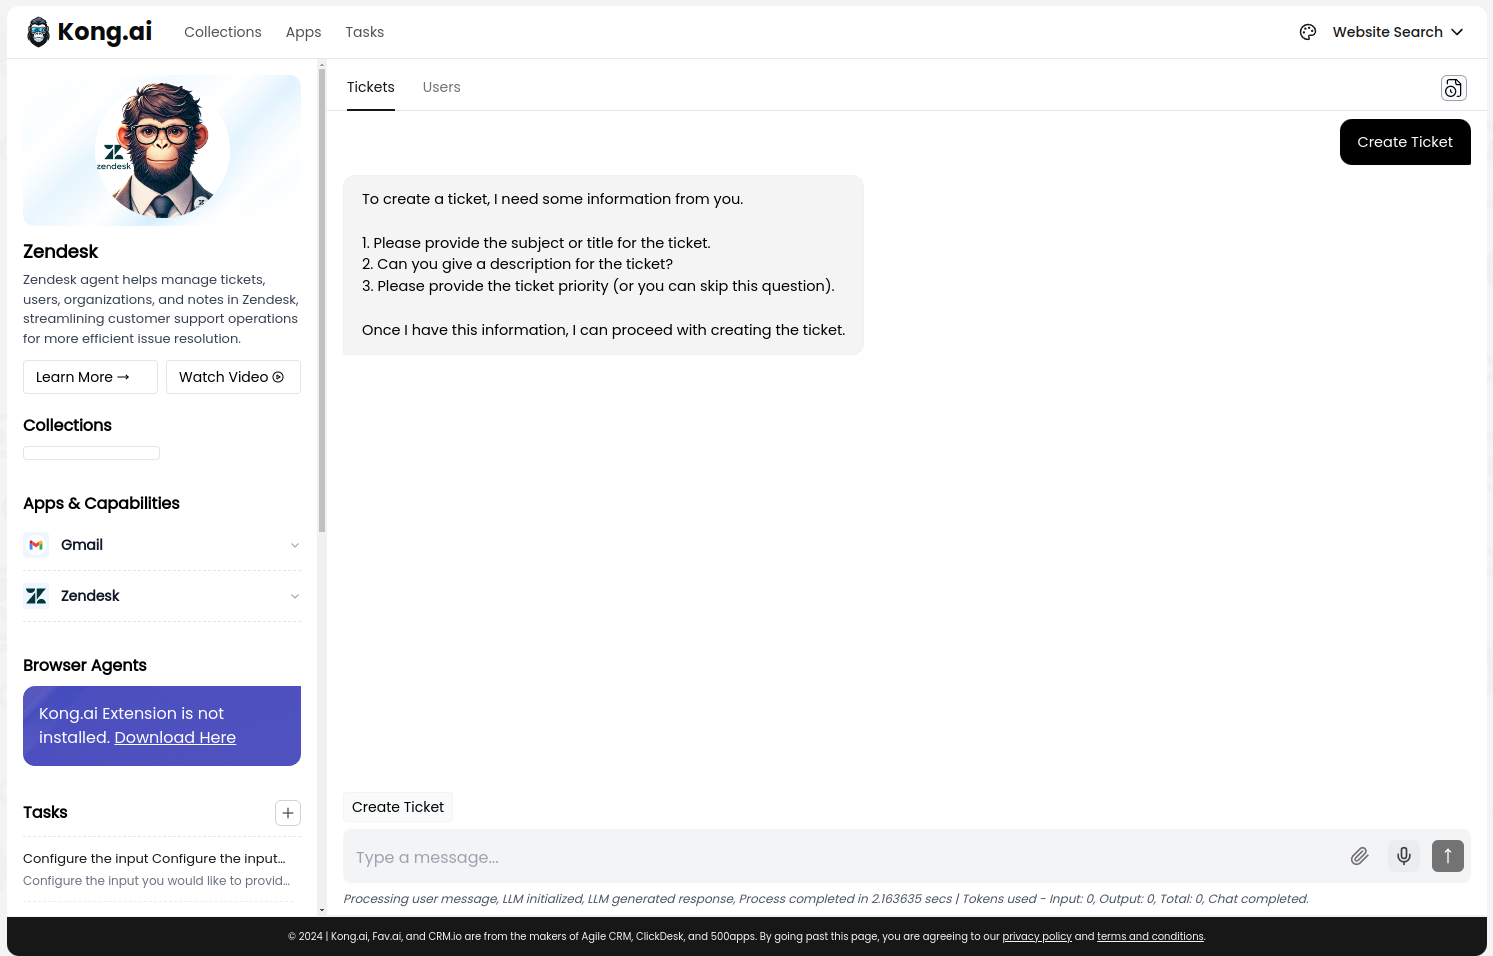Screen dimensions: 1493x956
Task: Click the Watch Video button
Action: (233, 377)
